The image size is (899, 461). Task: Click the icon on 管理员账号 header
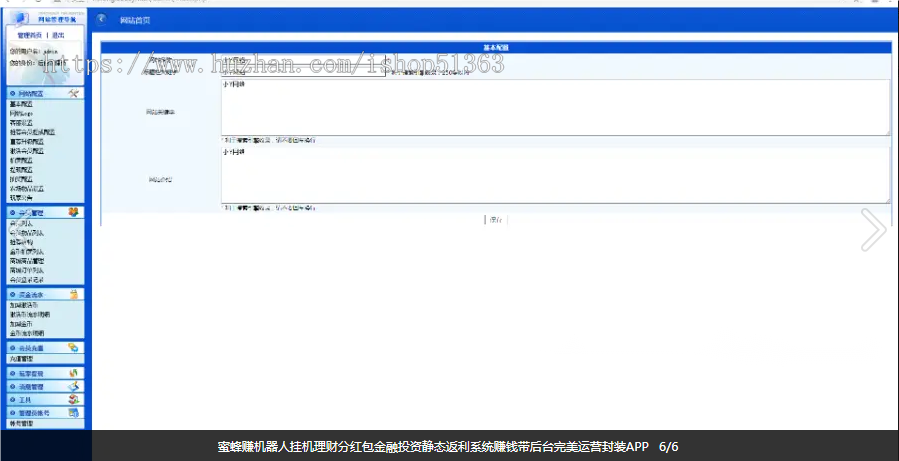point(73,413)
